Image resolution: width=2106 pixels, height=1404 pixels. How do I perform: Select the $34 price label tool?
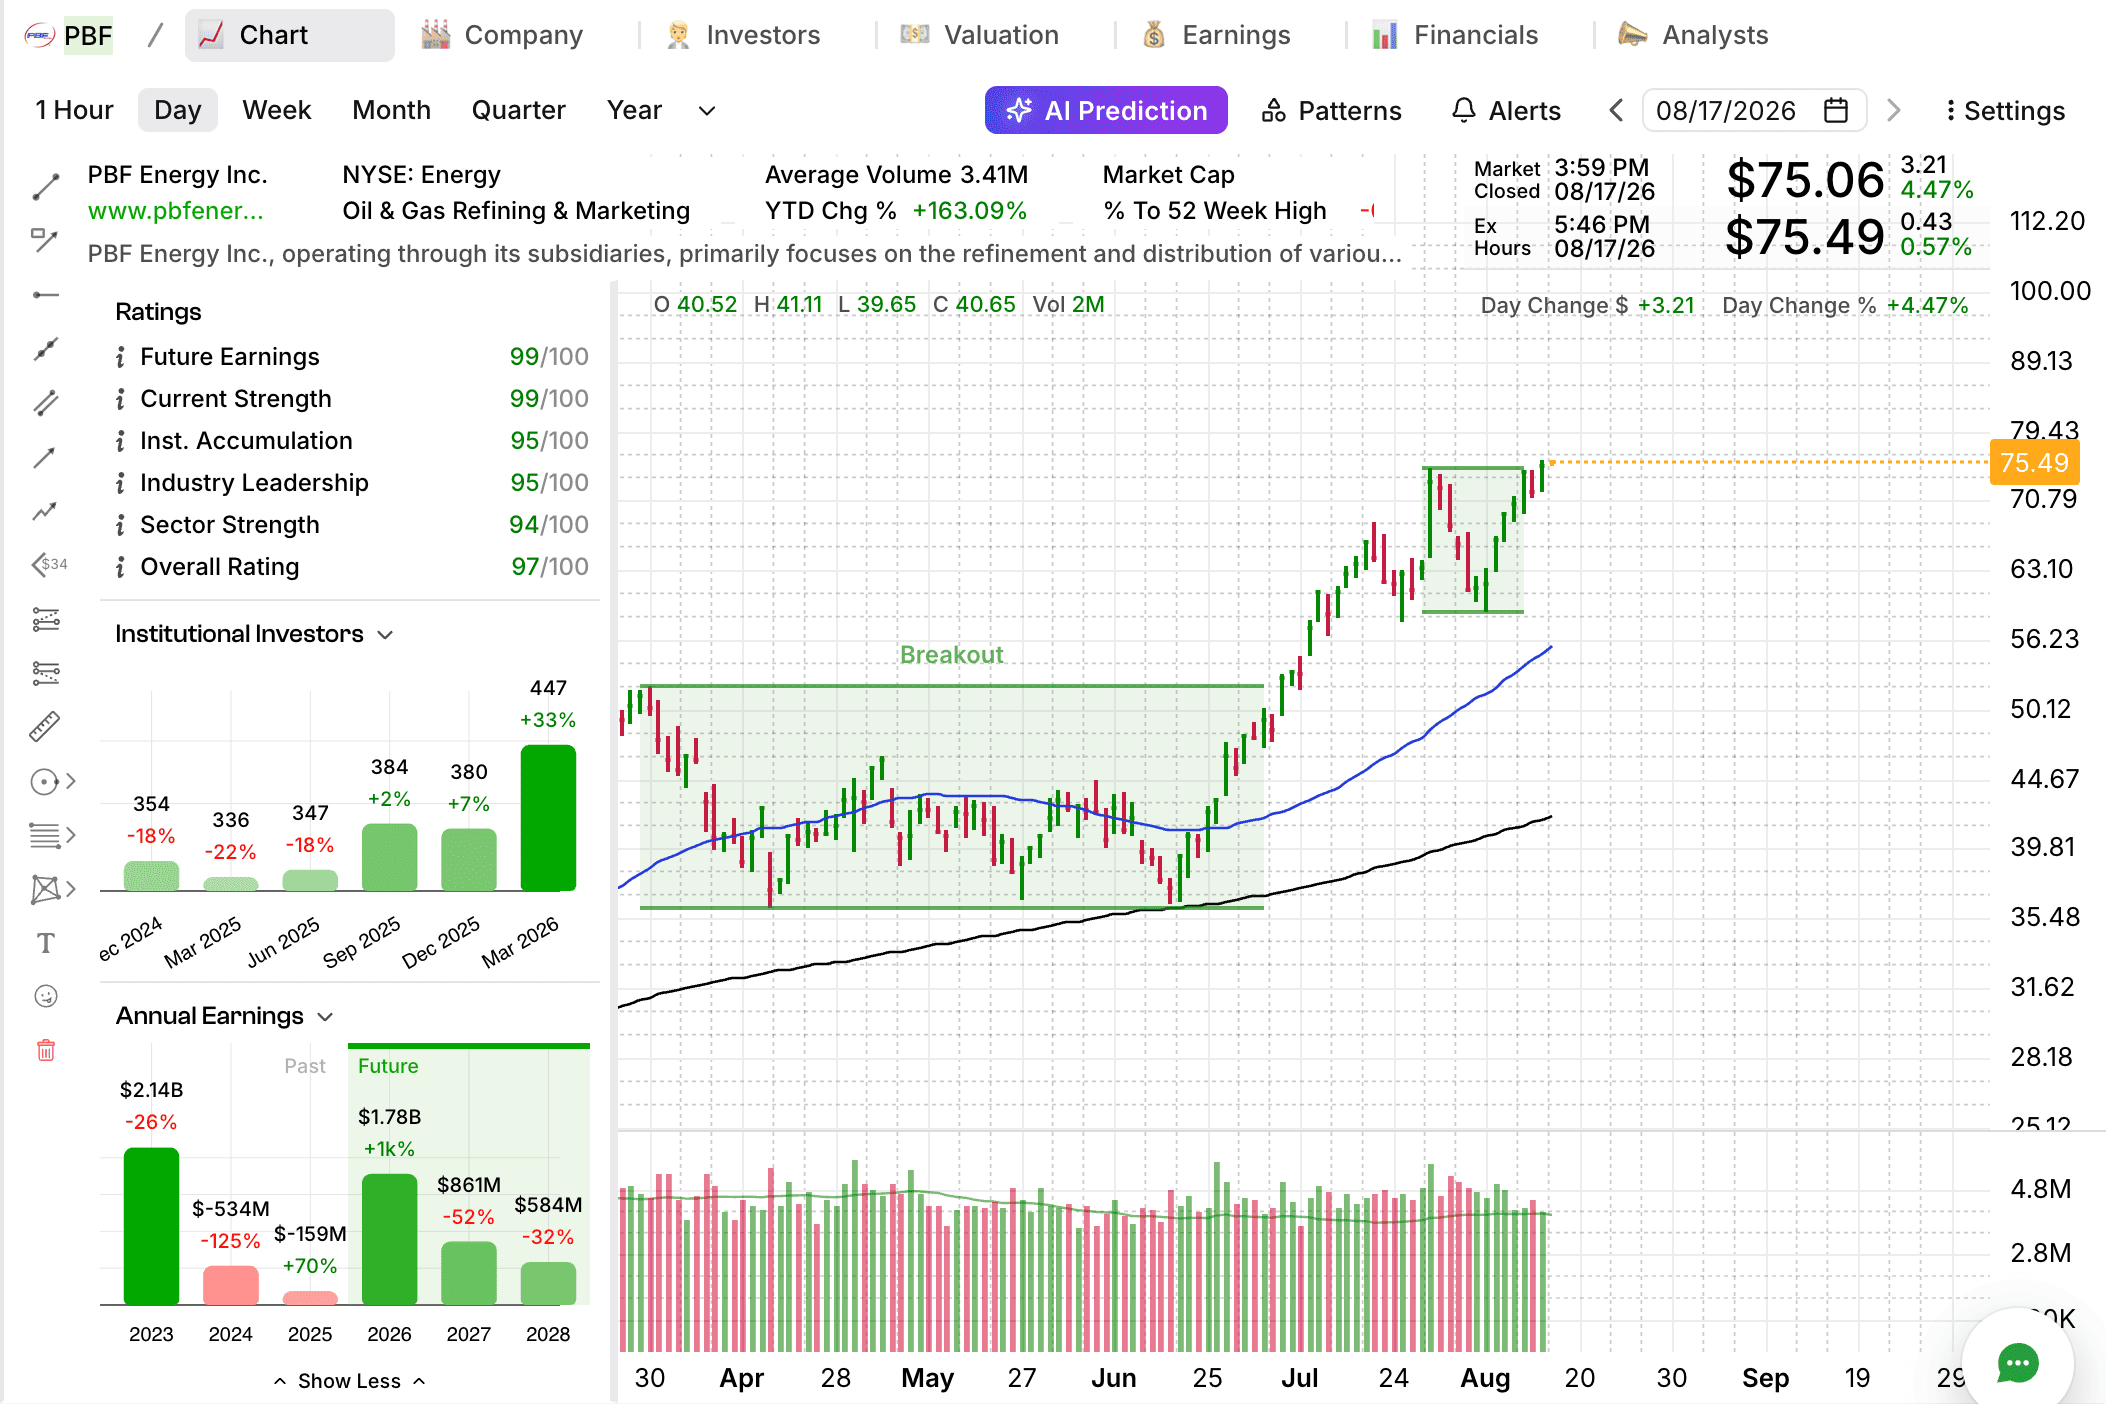point(50,564)
